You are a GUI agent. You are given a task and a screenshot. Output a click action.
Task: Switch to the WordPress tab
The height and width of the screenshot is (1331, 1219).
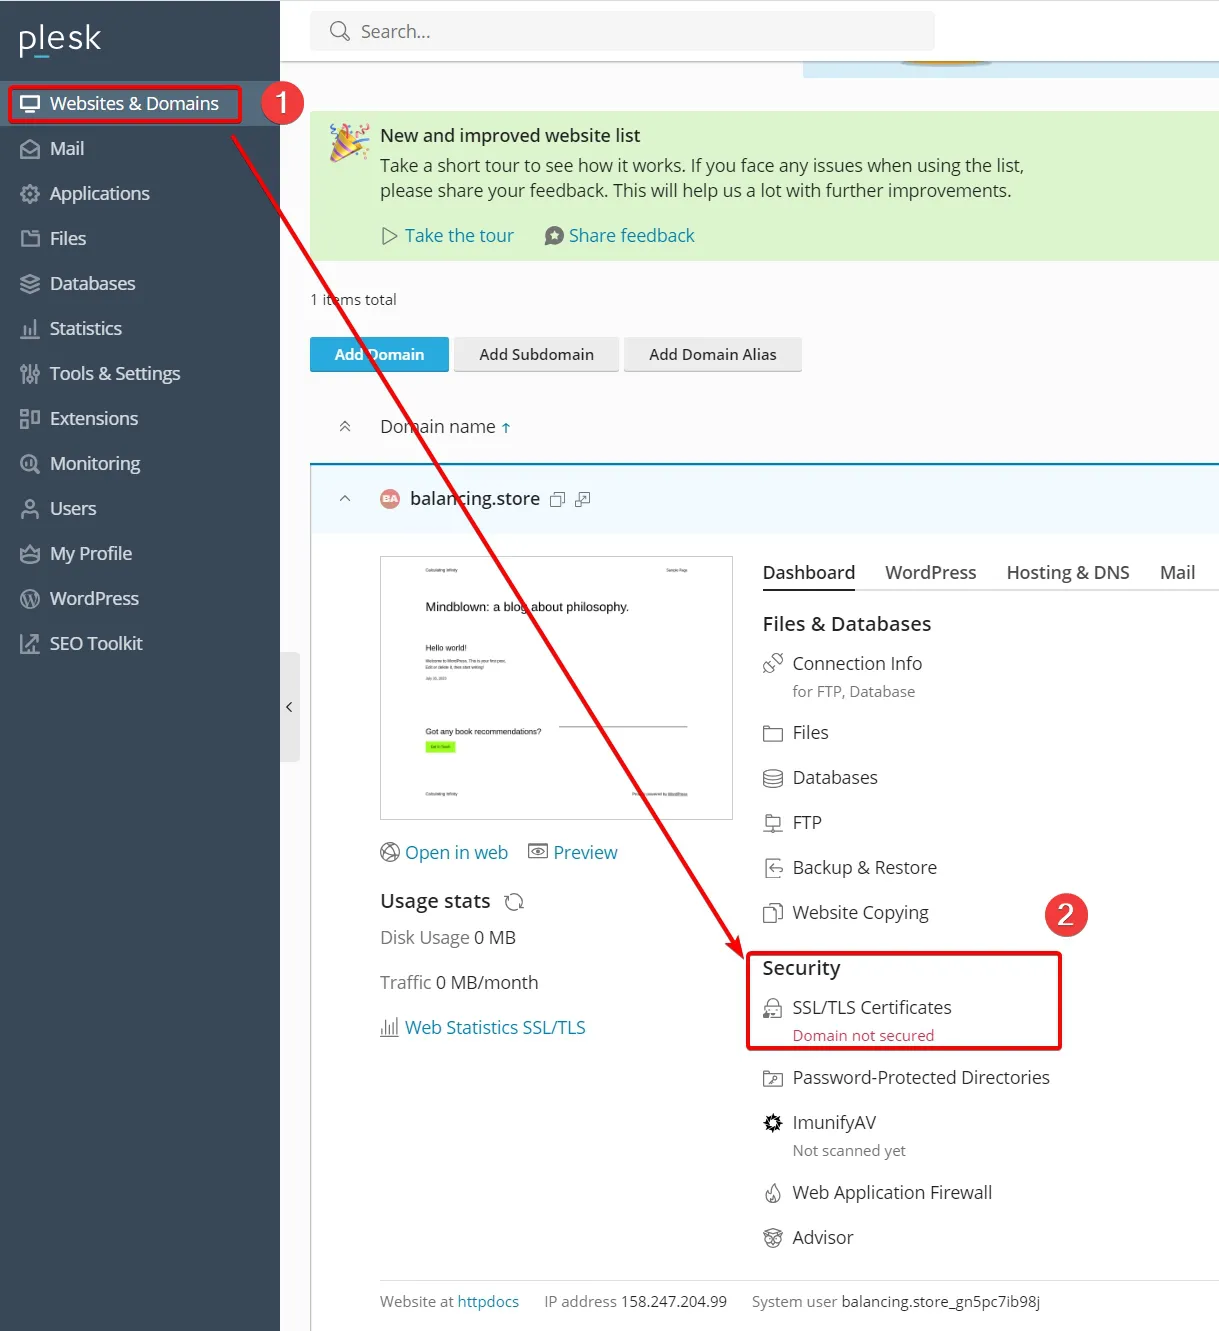(x=931, y=573)
